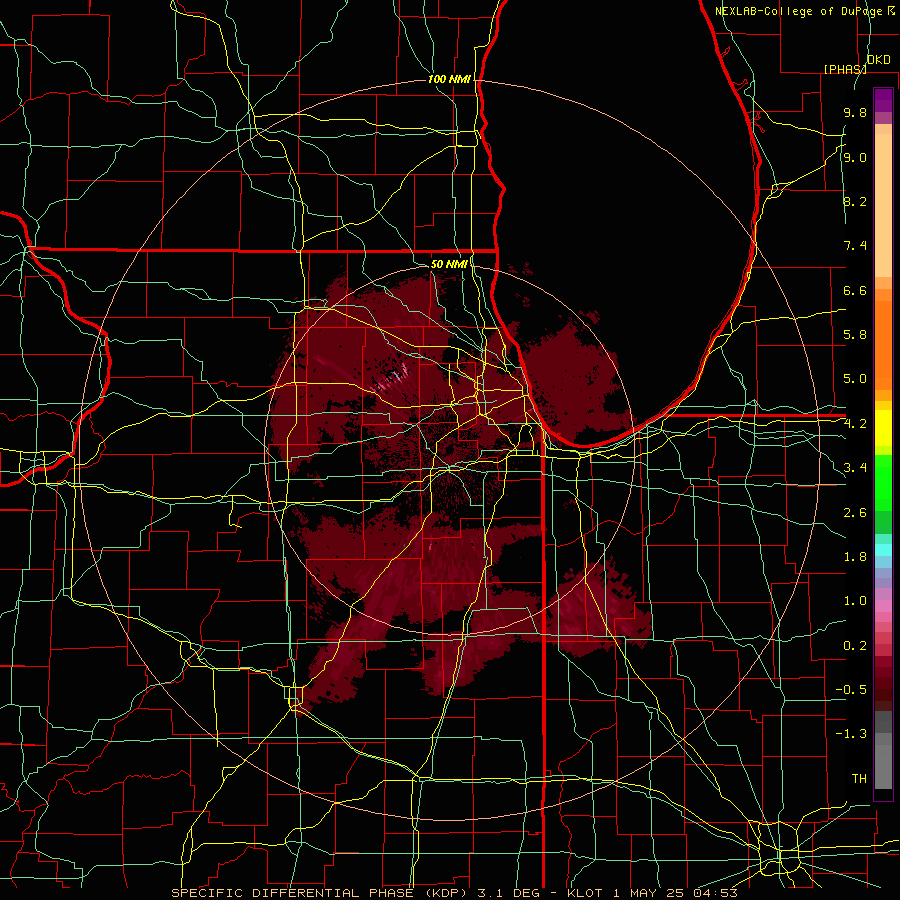Pick the pink swatch beside 1.0
This screenshot has width=900, height=900.
tap(883, 604)
